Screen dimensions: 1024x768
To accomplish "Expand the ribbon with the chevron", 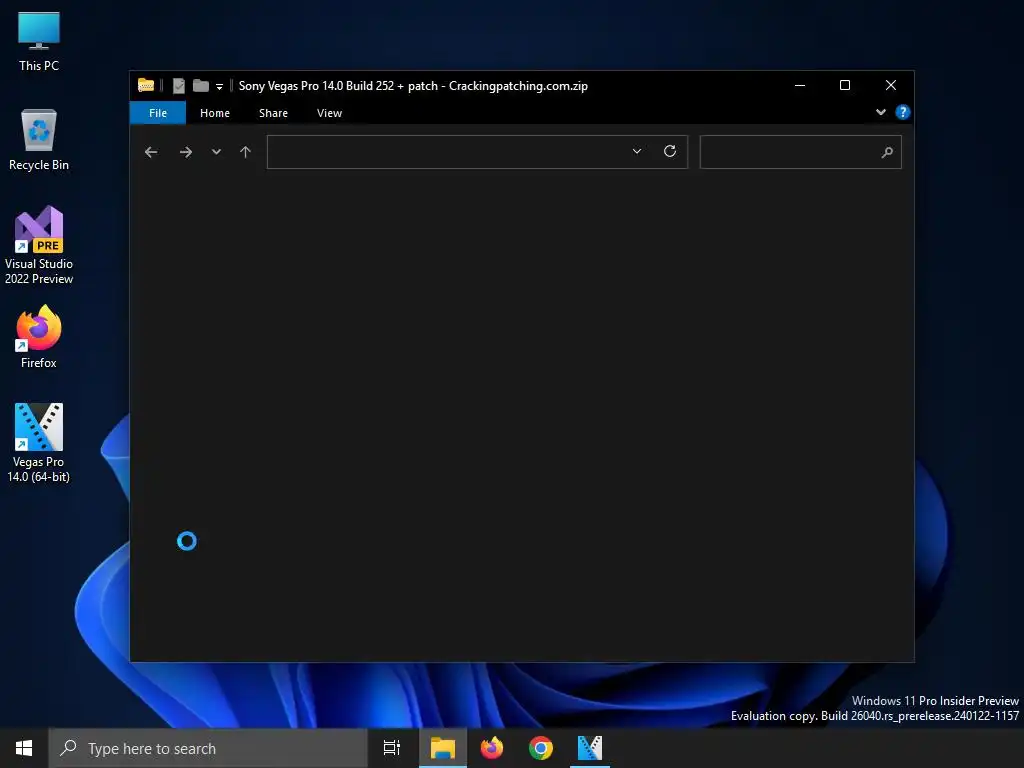I will (881, 112).
